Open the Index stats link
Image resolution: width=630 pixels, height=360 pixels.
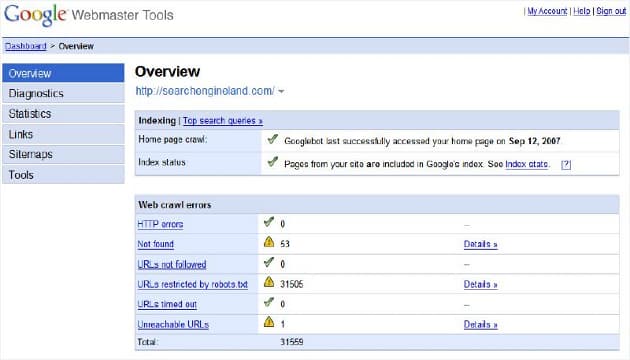527,164
